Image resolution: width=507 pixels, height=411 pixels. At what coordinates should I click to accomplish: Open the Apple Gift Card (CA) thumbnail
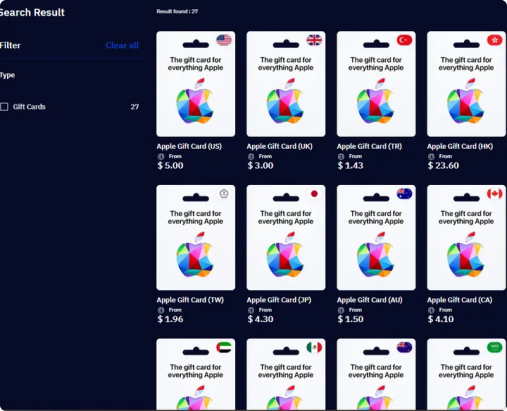466,238
